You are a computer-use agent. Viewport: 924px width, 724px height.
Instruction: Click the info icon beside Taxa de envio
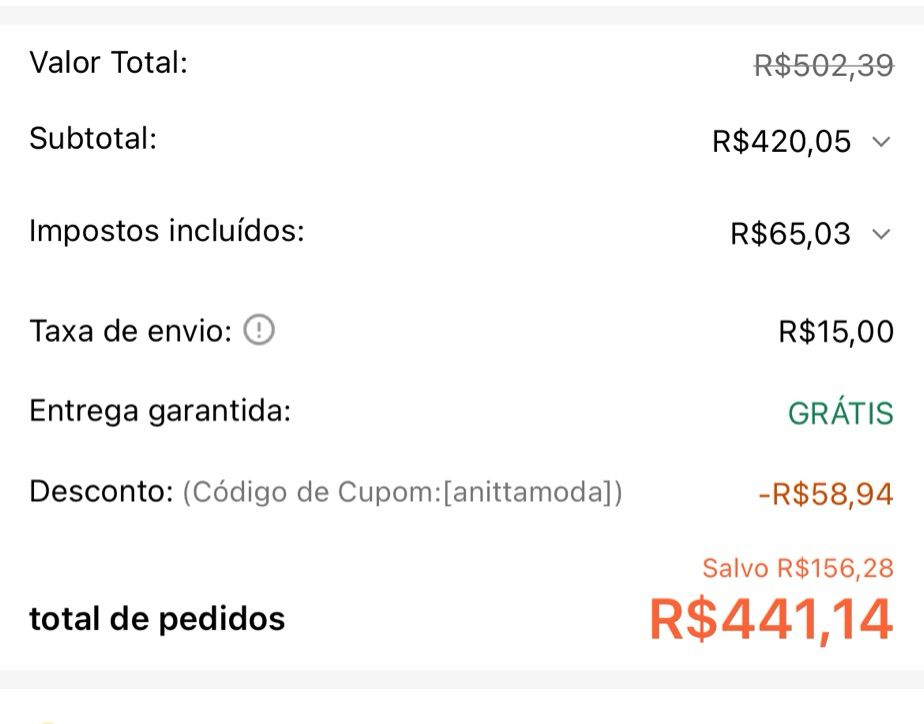pyautogui.click(x=259, y=329)
